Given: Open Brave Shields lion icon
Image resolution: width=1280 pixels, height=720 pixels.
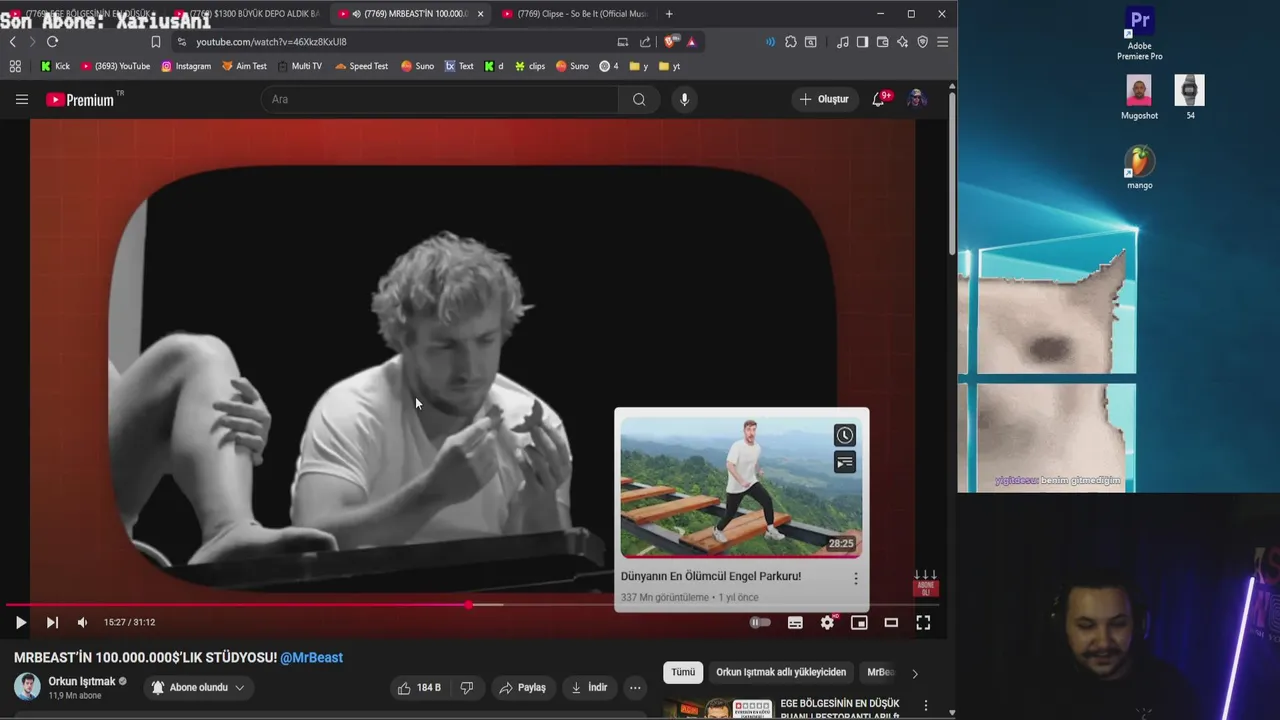Looking at the screenshot, I should click(670, 41).
